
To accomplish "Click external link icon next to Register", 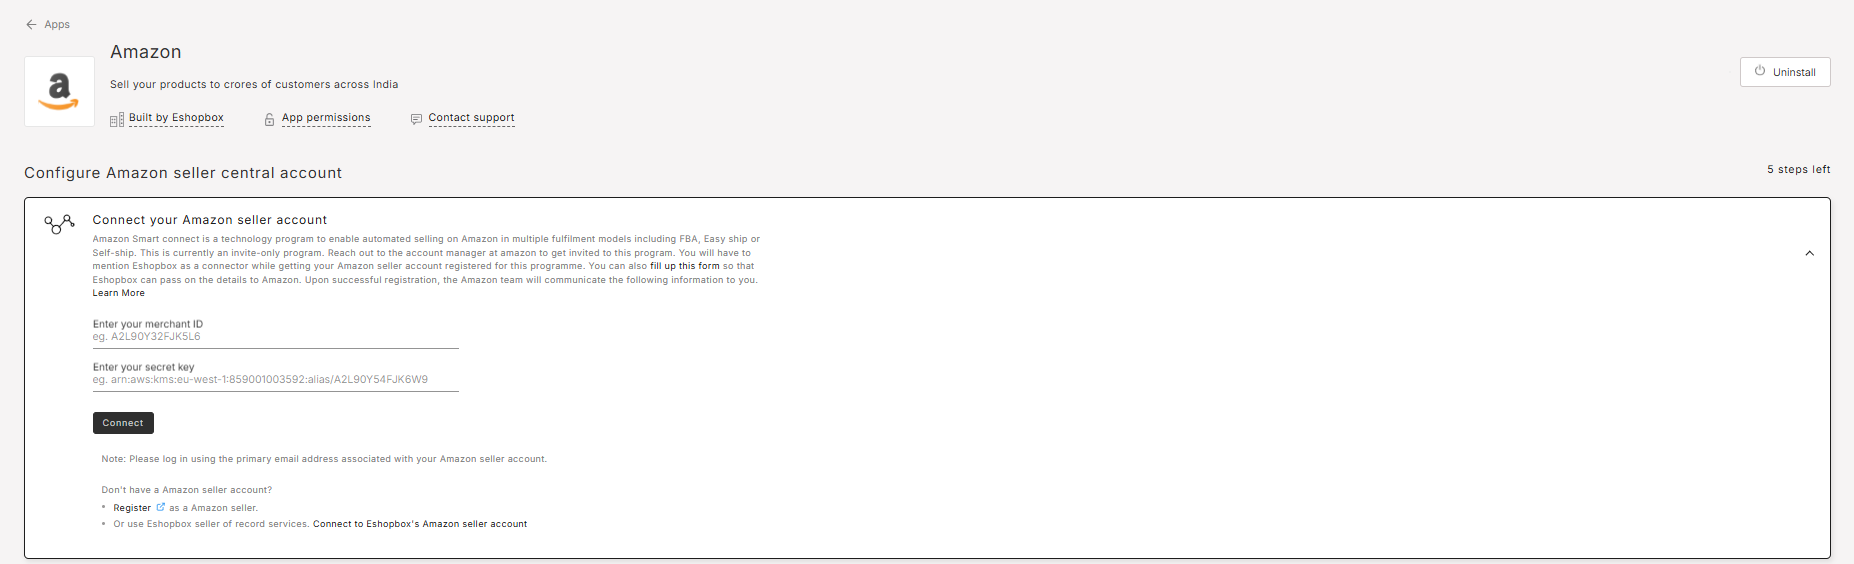I will (x=160, y=507).
